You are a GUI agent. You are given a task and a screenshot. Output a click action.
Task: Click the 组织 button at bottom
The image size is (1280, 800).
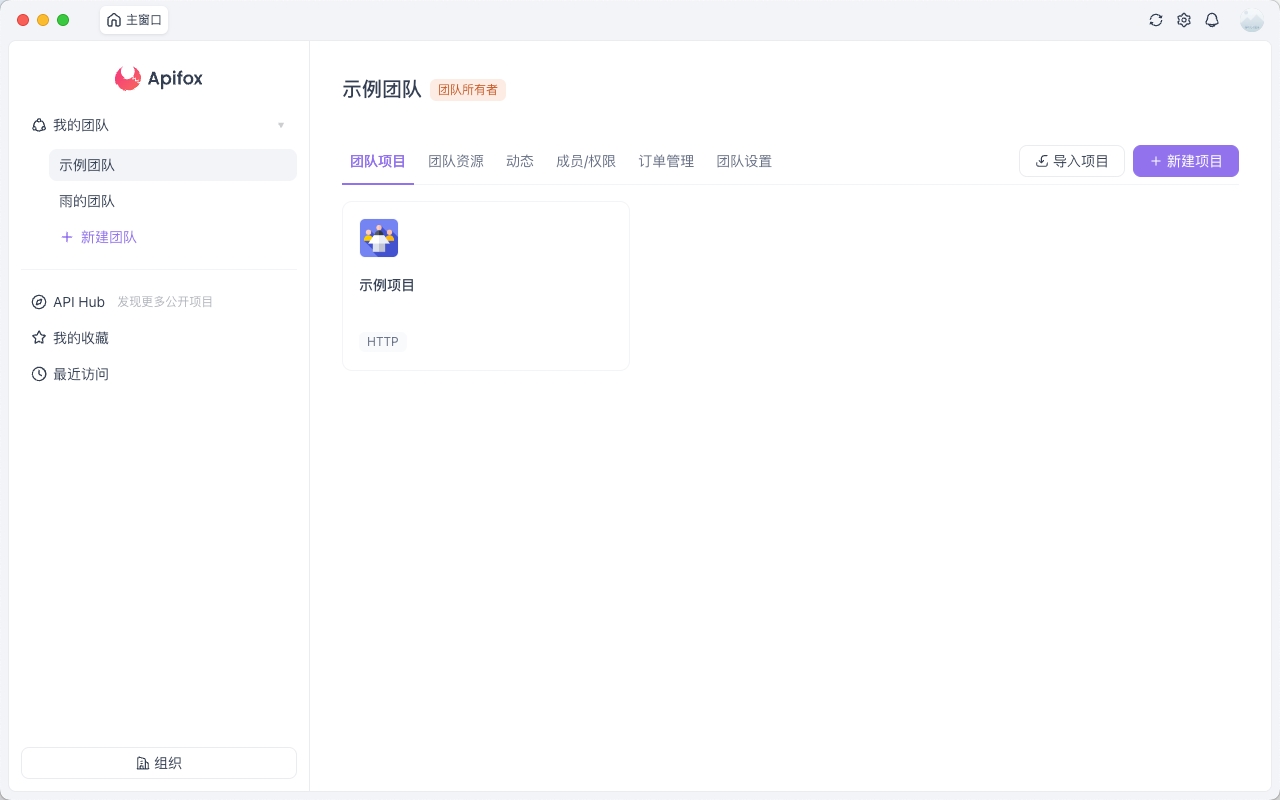tap(159, 763)
